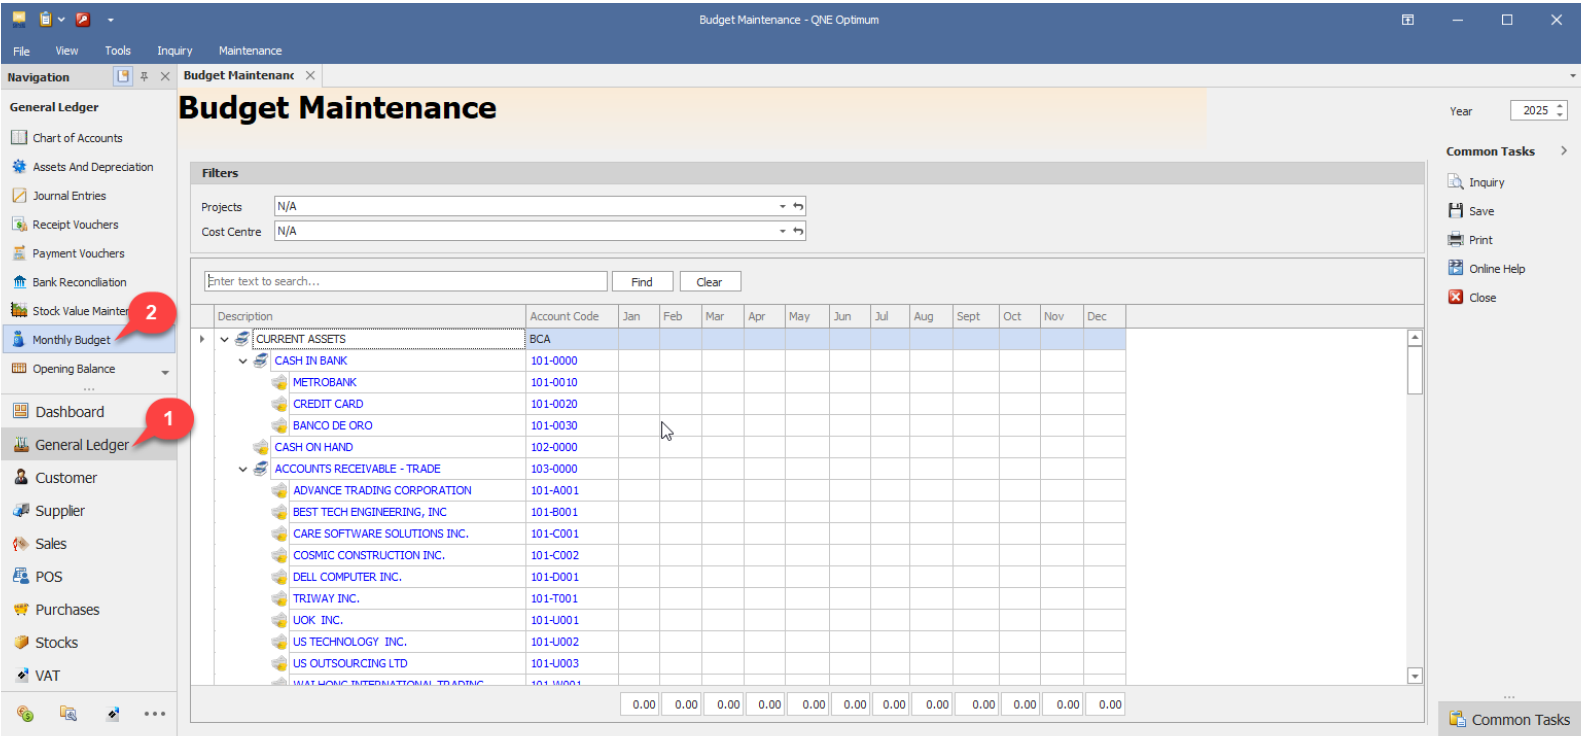The image size is (1583, 739).
Task: Click the Account Code column header
Action: coord(571,317)
